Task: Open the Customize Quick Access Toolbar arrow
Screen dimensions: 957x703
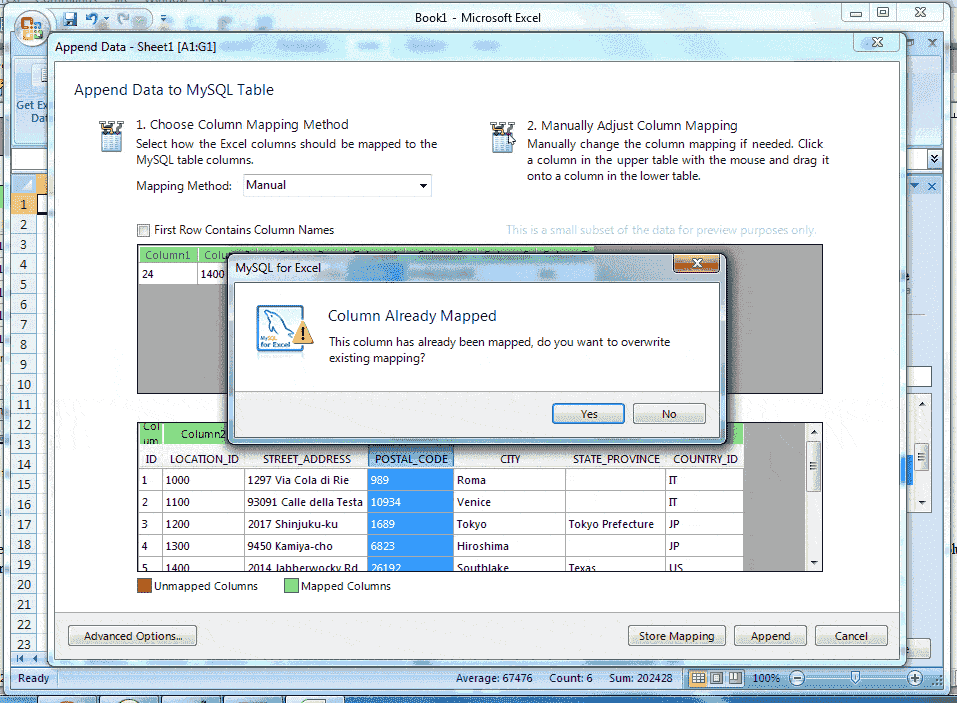Action: click(163, 17)
